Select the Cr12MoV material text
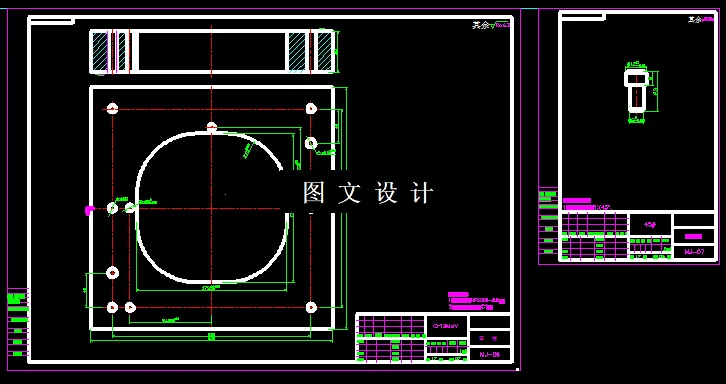Image resolution: width=726 pixels, height=384 pixels. coord(445,326)
